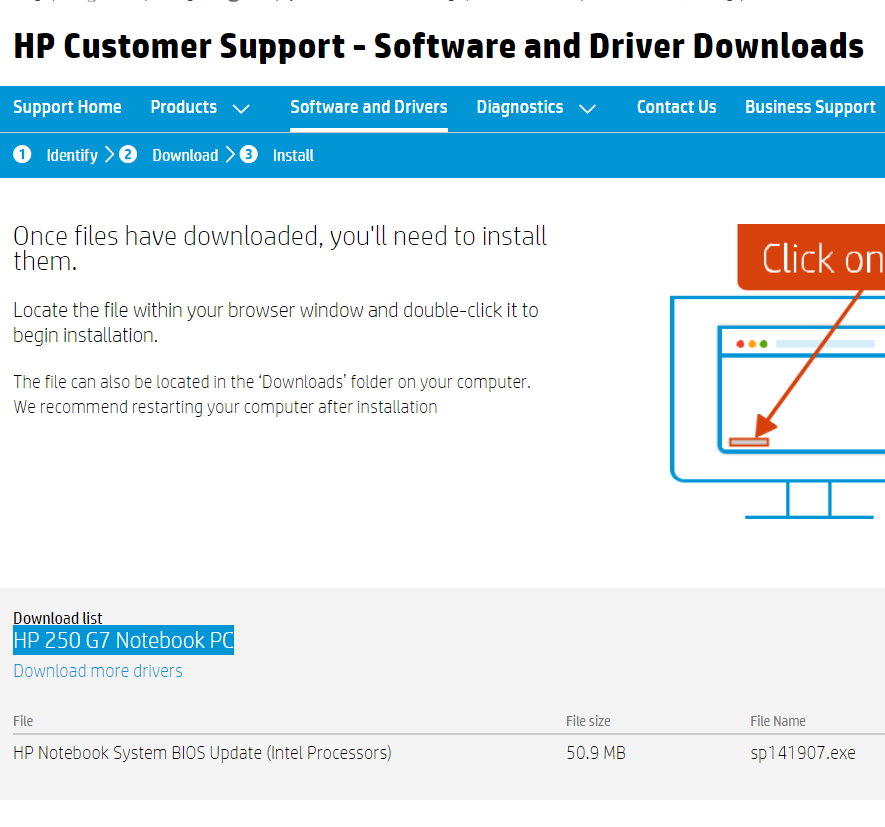Expand the Diagnostics dropdown chevron

[x=588, y=108]
